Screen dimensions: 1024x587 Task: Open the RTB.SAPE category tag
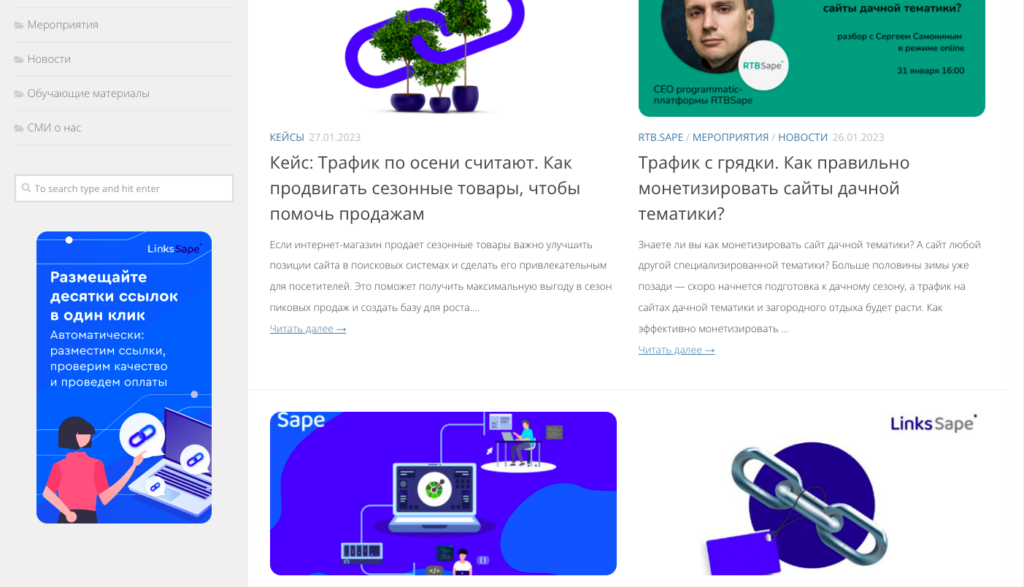click(x=660, y=137)
